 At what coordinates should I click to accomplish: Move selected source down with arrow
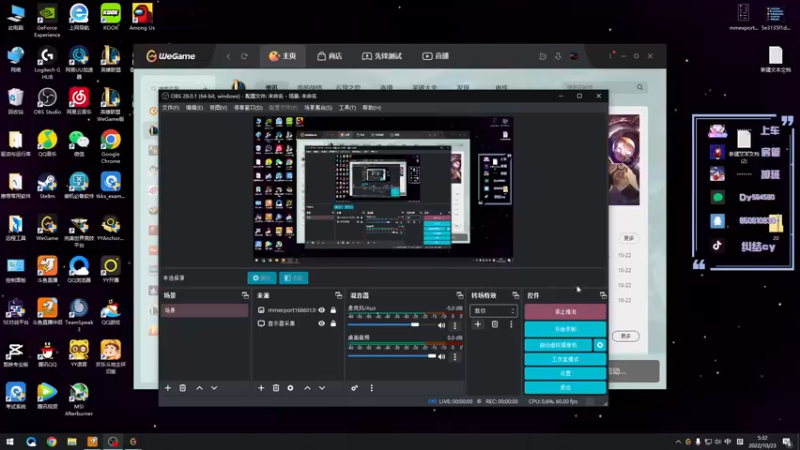322,388
